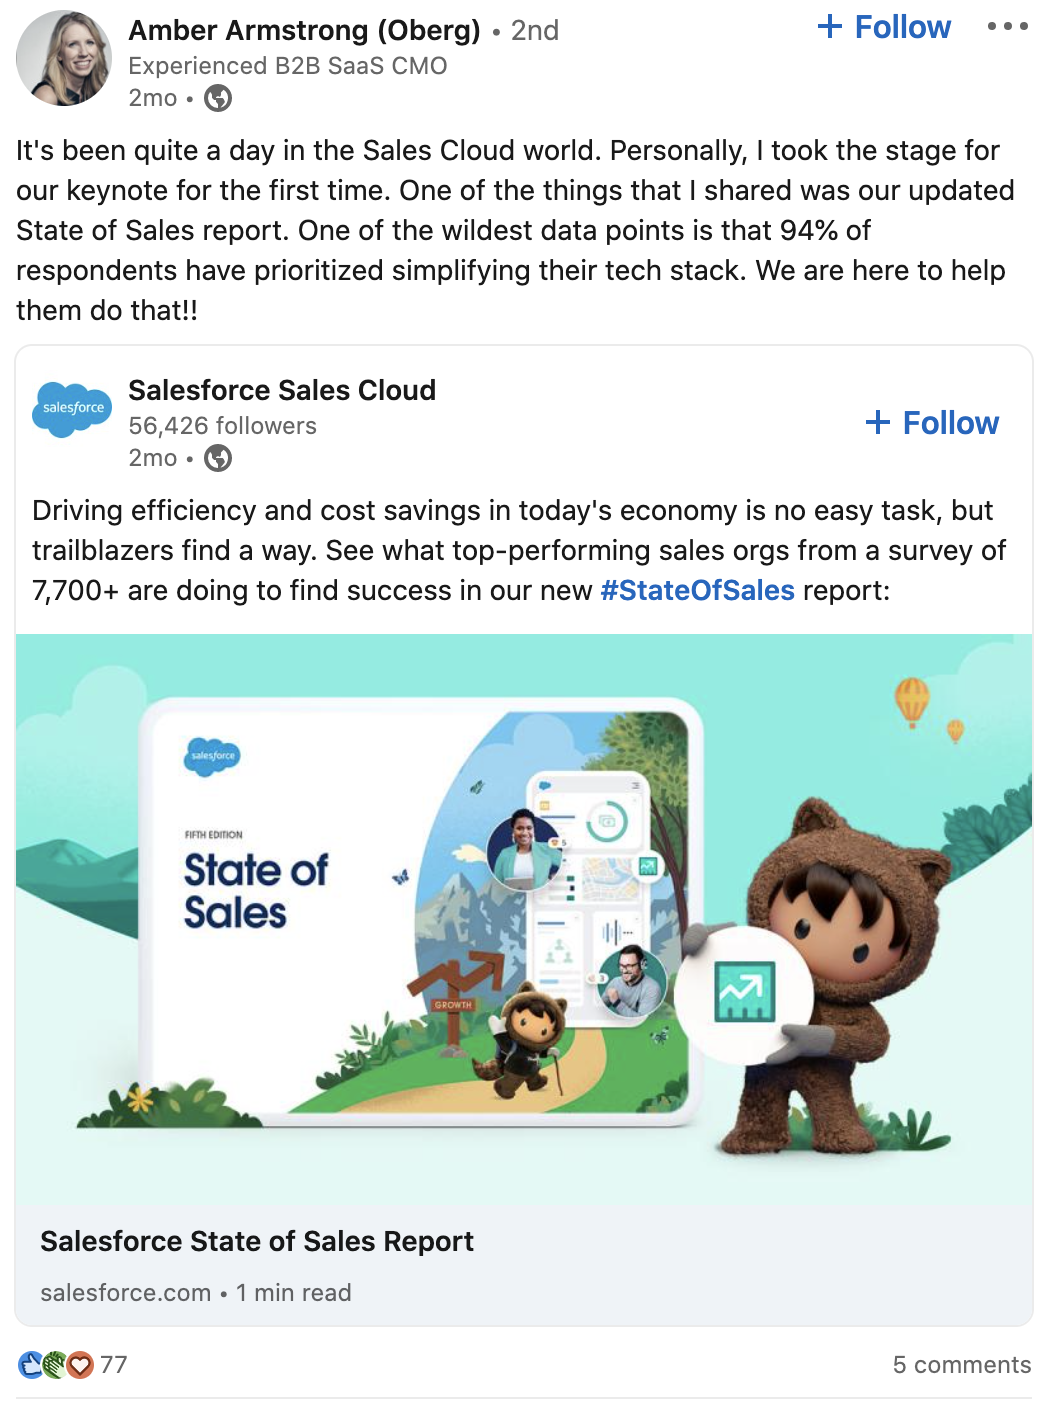View the 77 reactions list
The width and height of the screenshot is (1054, 1426).
(114, 1364)
